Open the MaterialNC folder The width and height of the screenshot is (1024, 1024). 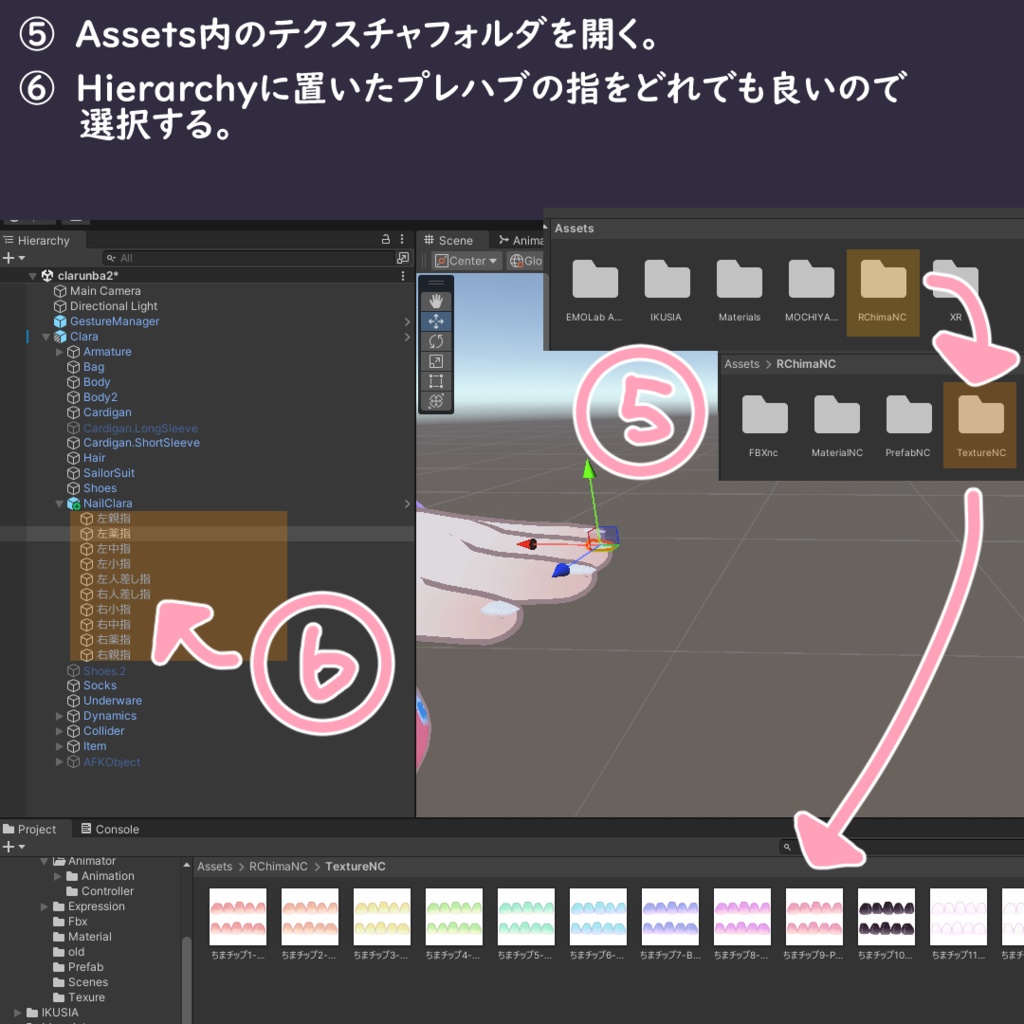tap(837, 426)
